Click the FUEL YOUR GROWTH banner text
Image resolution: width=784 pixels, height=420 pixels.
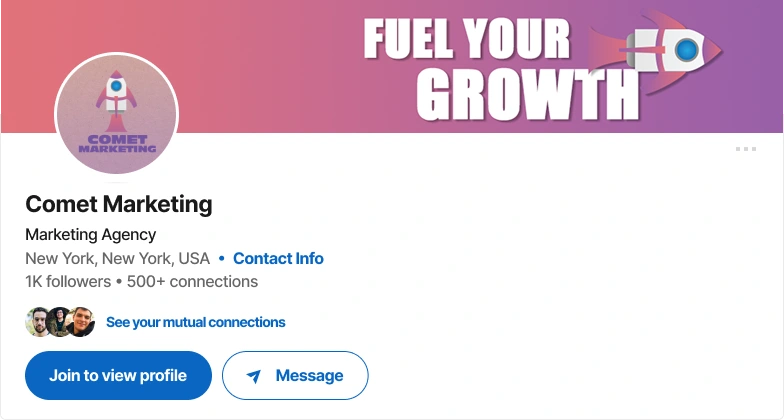(x=502, y=69)
